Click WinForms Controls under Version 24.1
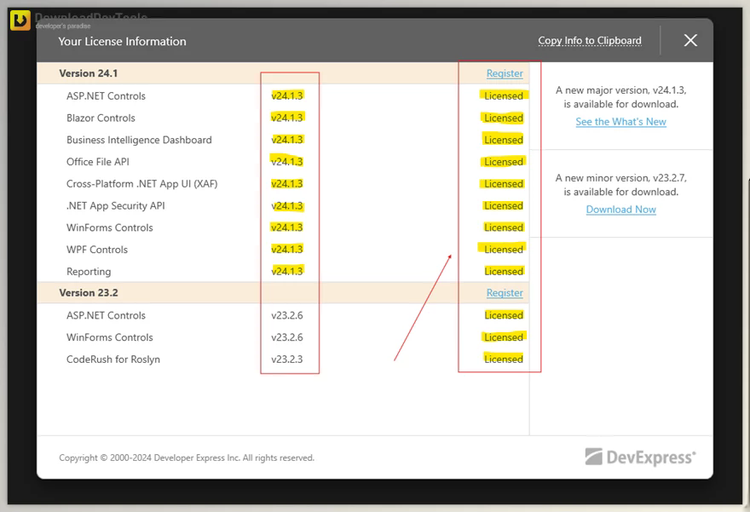 110,227
